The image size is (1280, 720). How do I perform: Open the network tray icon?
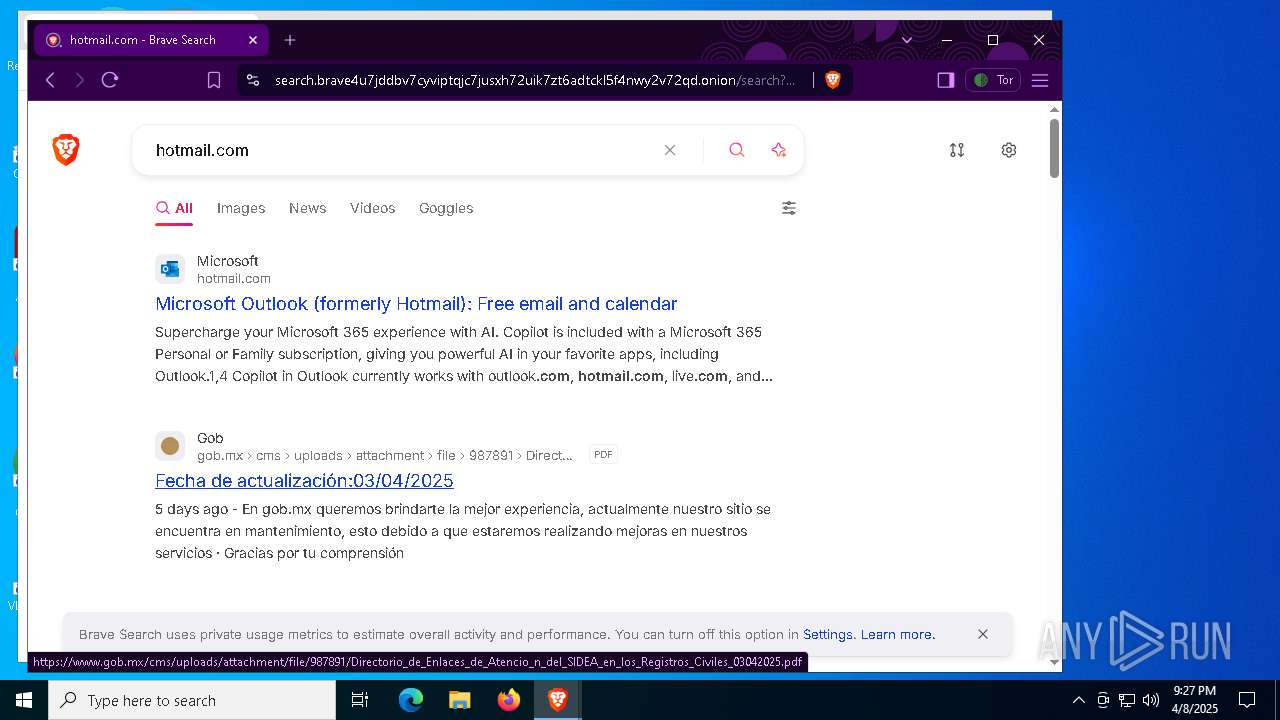tap(1127, 700)
